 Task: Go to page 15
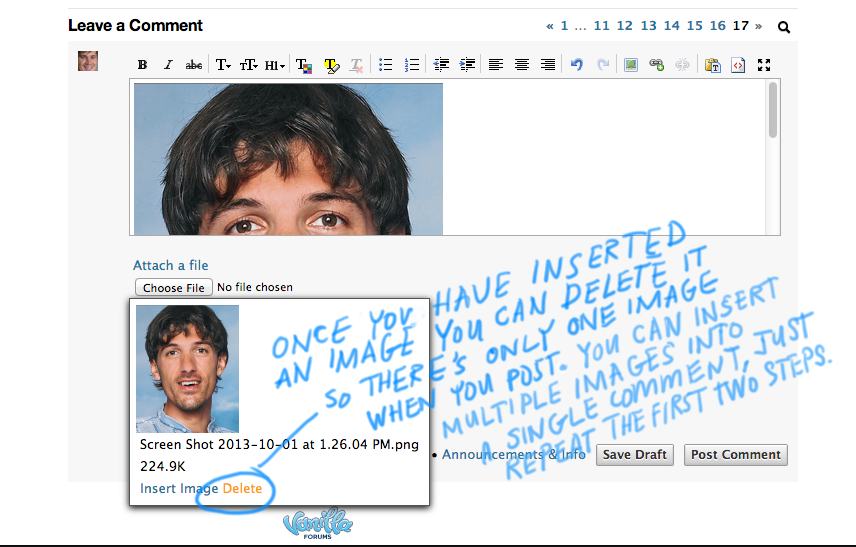click(694, 26)
